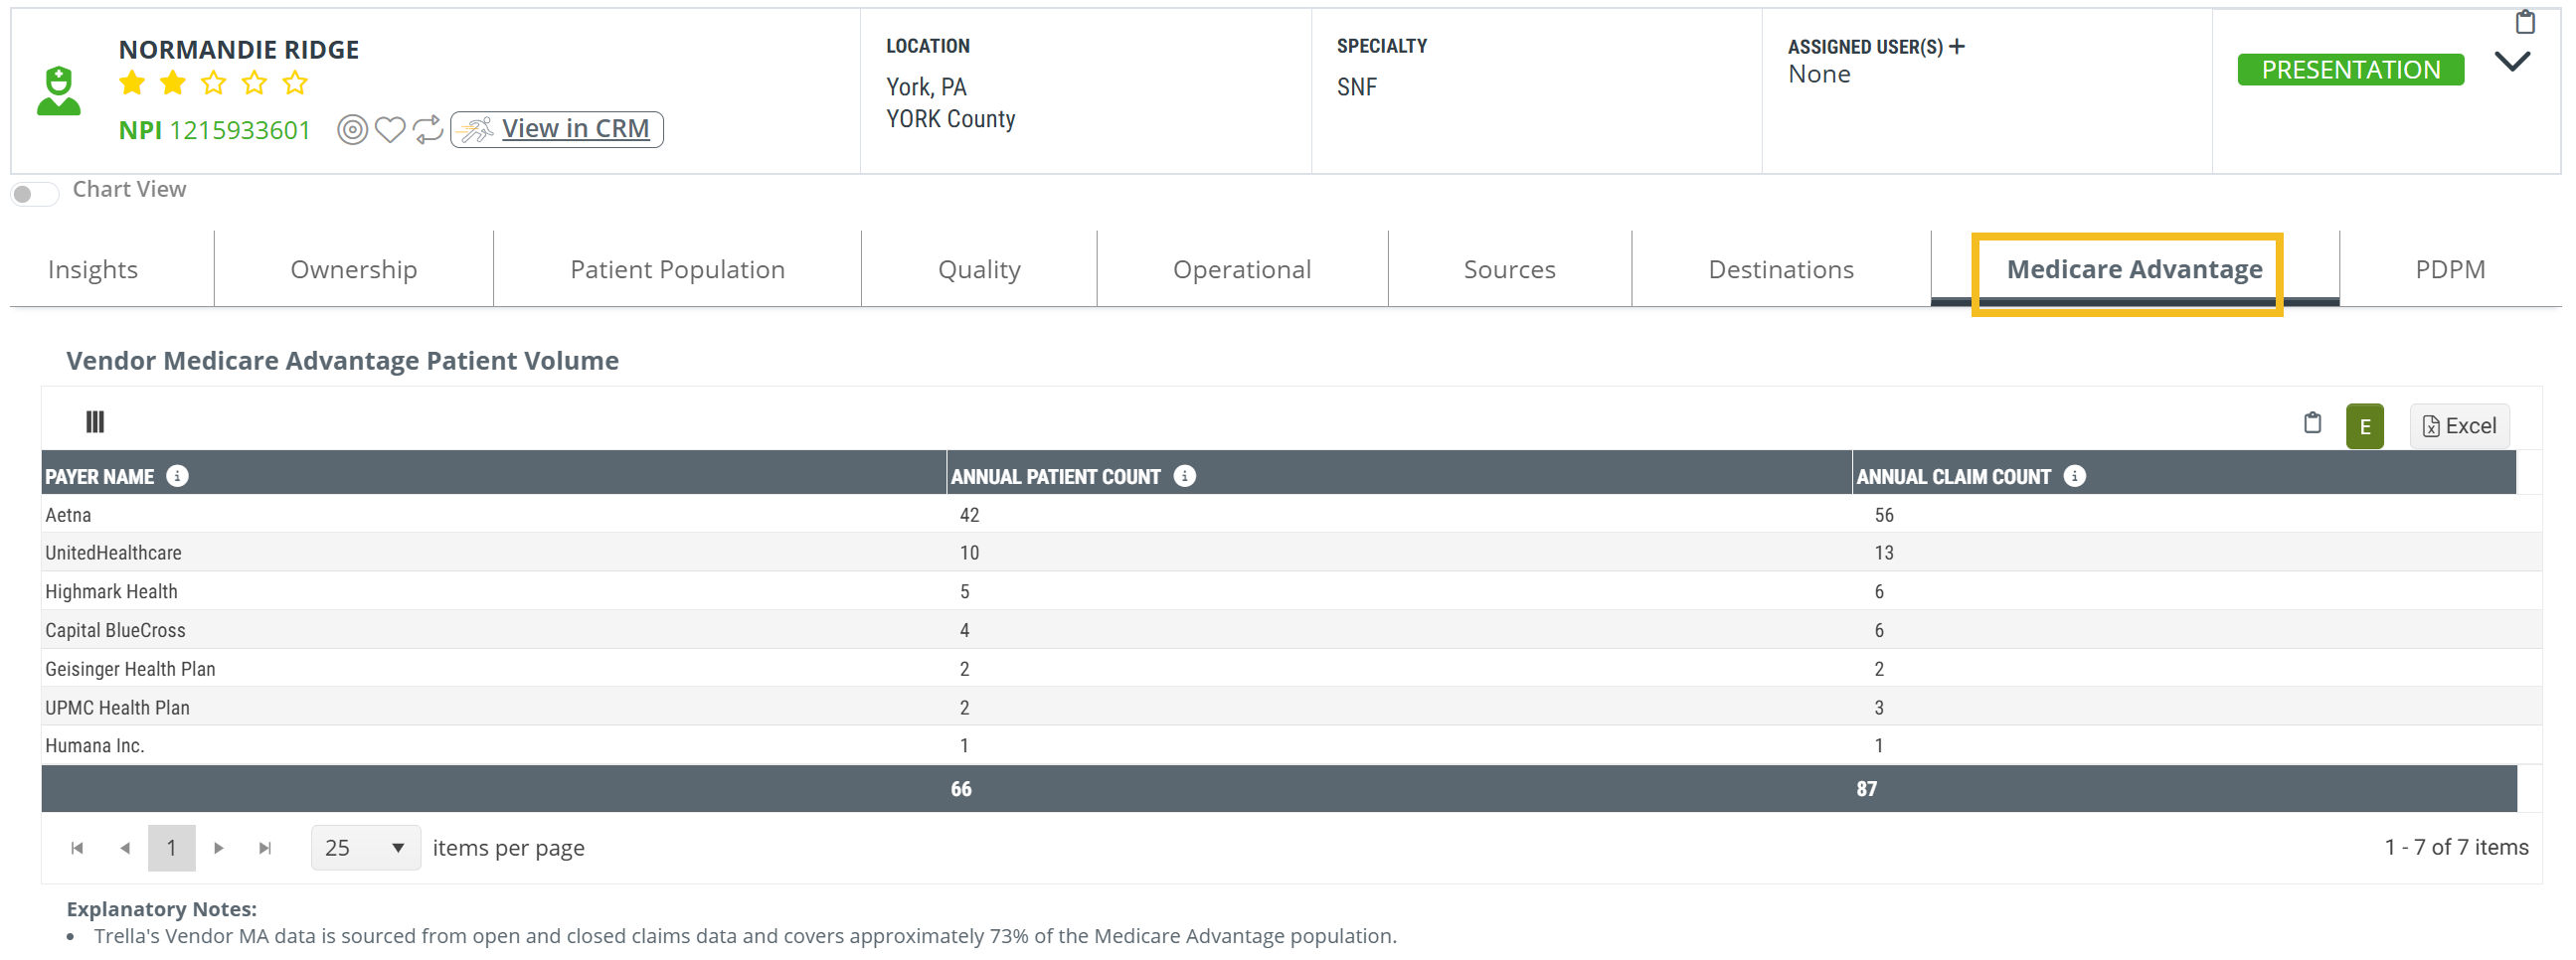Click Aetna claim count 56
The width and height of the screenshot is (2576, 960).
[1883, 515]
